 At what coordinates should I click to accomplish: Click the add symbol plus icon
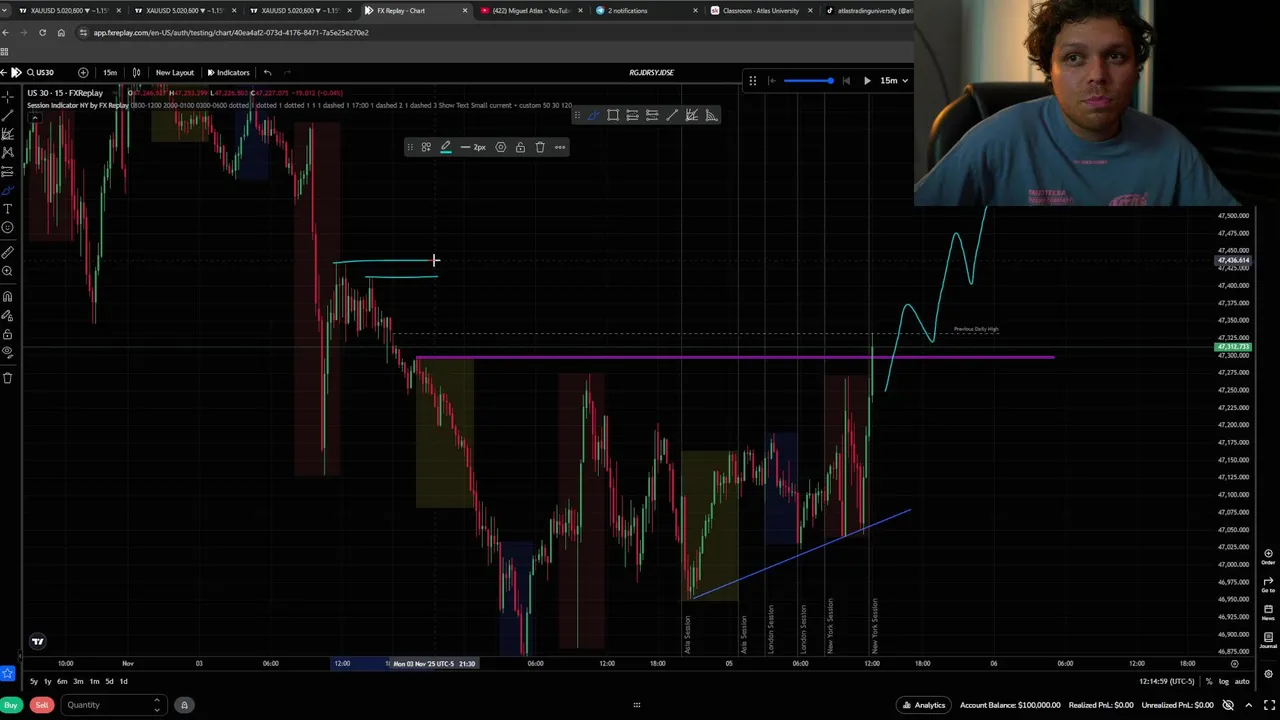83,72
